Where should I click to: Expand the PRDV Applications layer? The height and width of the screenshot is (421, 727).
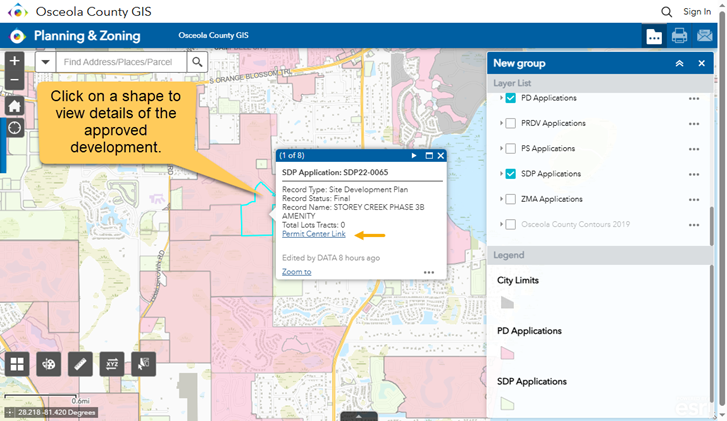coord(501,123)
